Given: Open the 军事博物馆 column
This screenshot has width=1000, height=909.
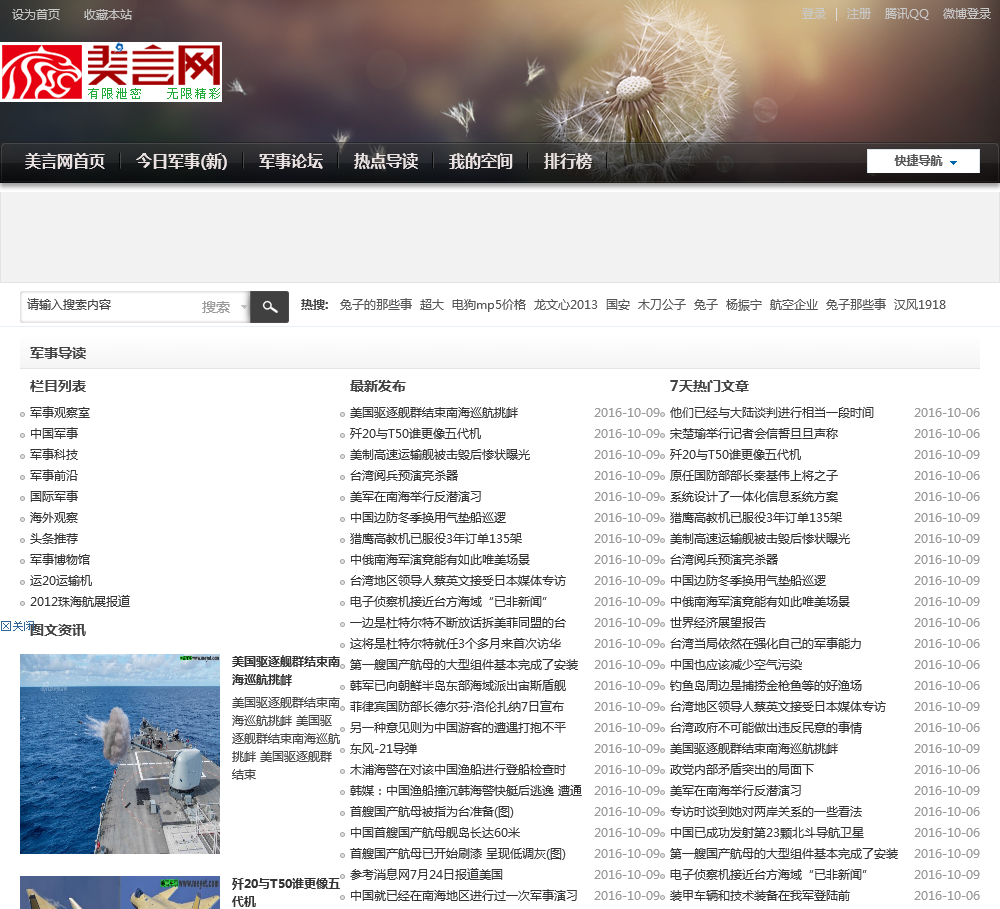Looking at the screenshot, I should click(60, 560).
